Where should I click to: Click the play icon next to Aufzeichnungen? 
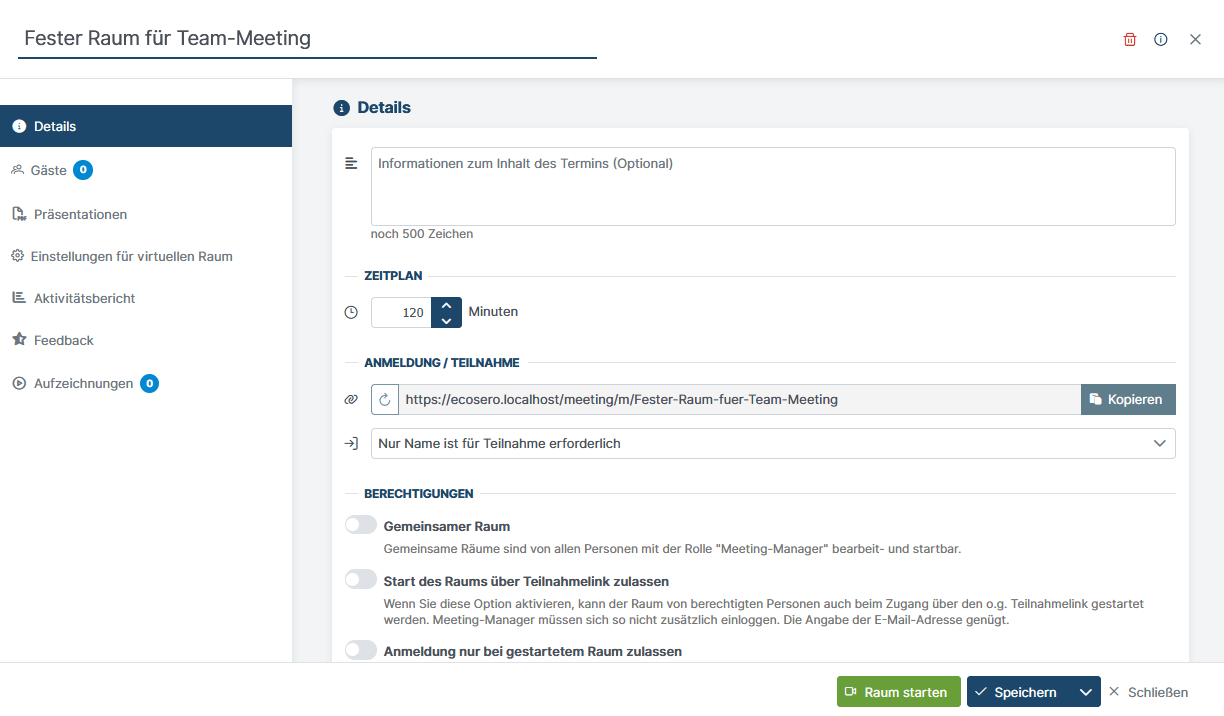point(17,383)
